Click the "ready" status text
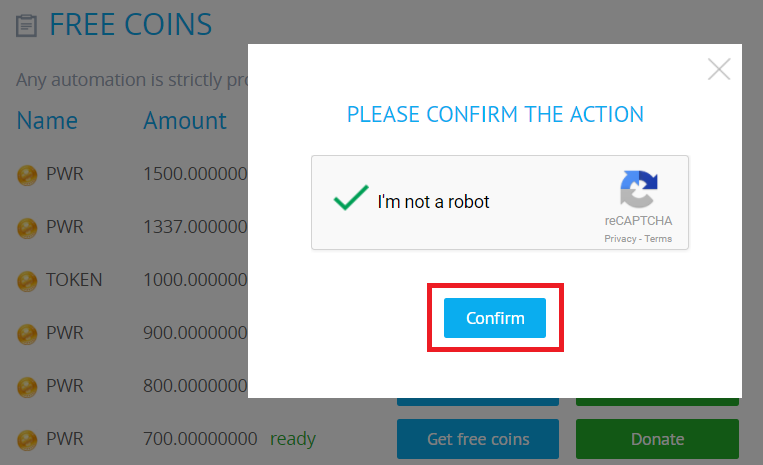 (x=293, y=439)
